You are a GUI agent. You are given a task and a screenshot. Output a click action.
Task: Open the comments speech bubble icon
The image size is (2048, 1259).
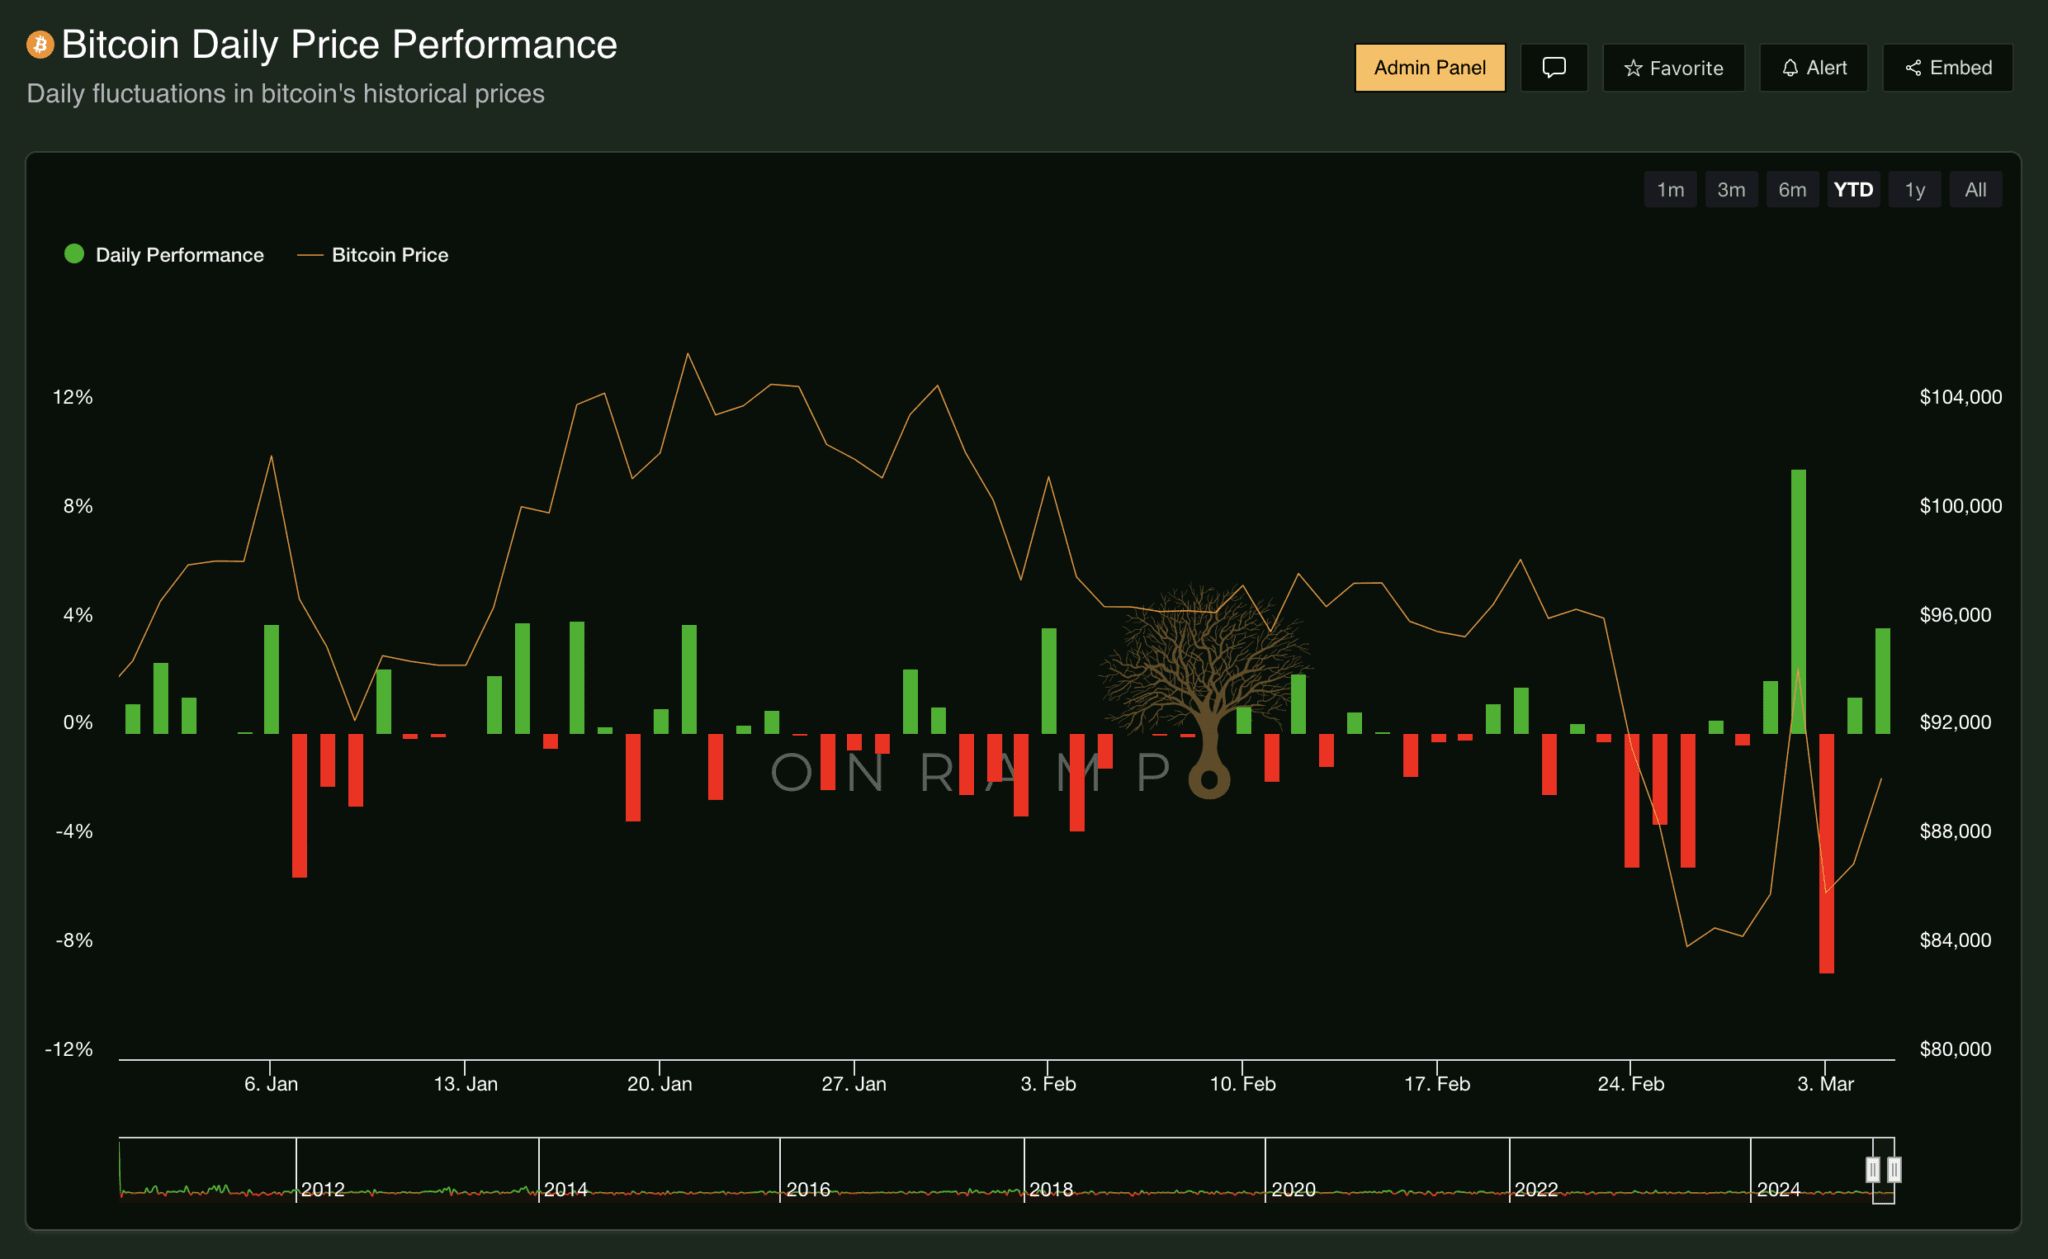[x=1553, y=68]
